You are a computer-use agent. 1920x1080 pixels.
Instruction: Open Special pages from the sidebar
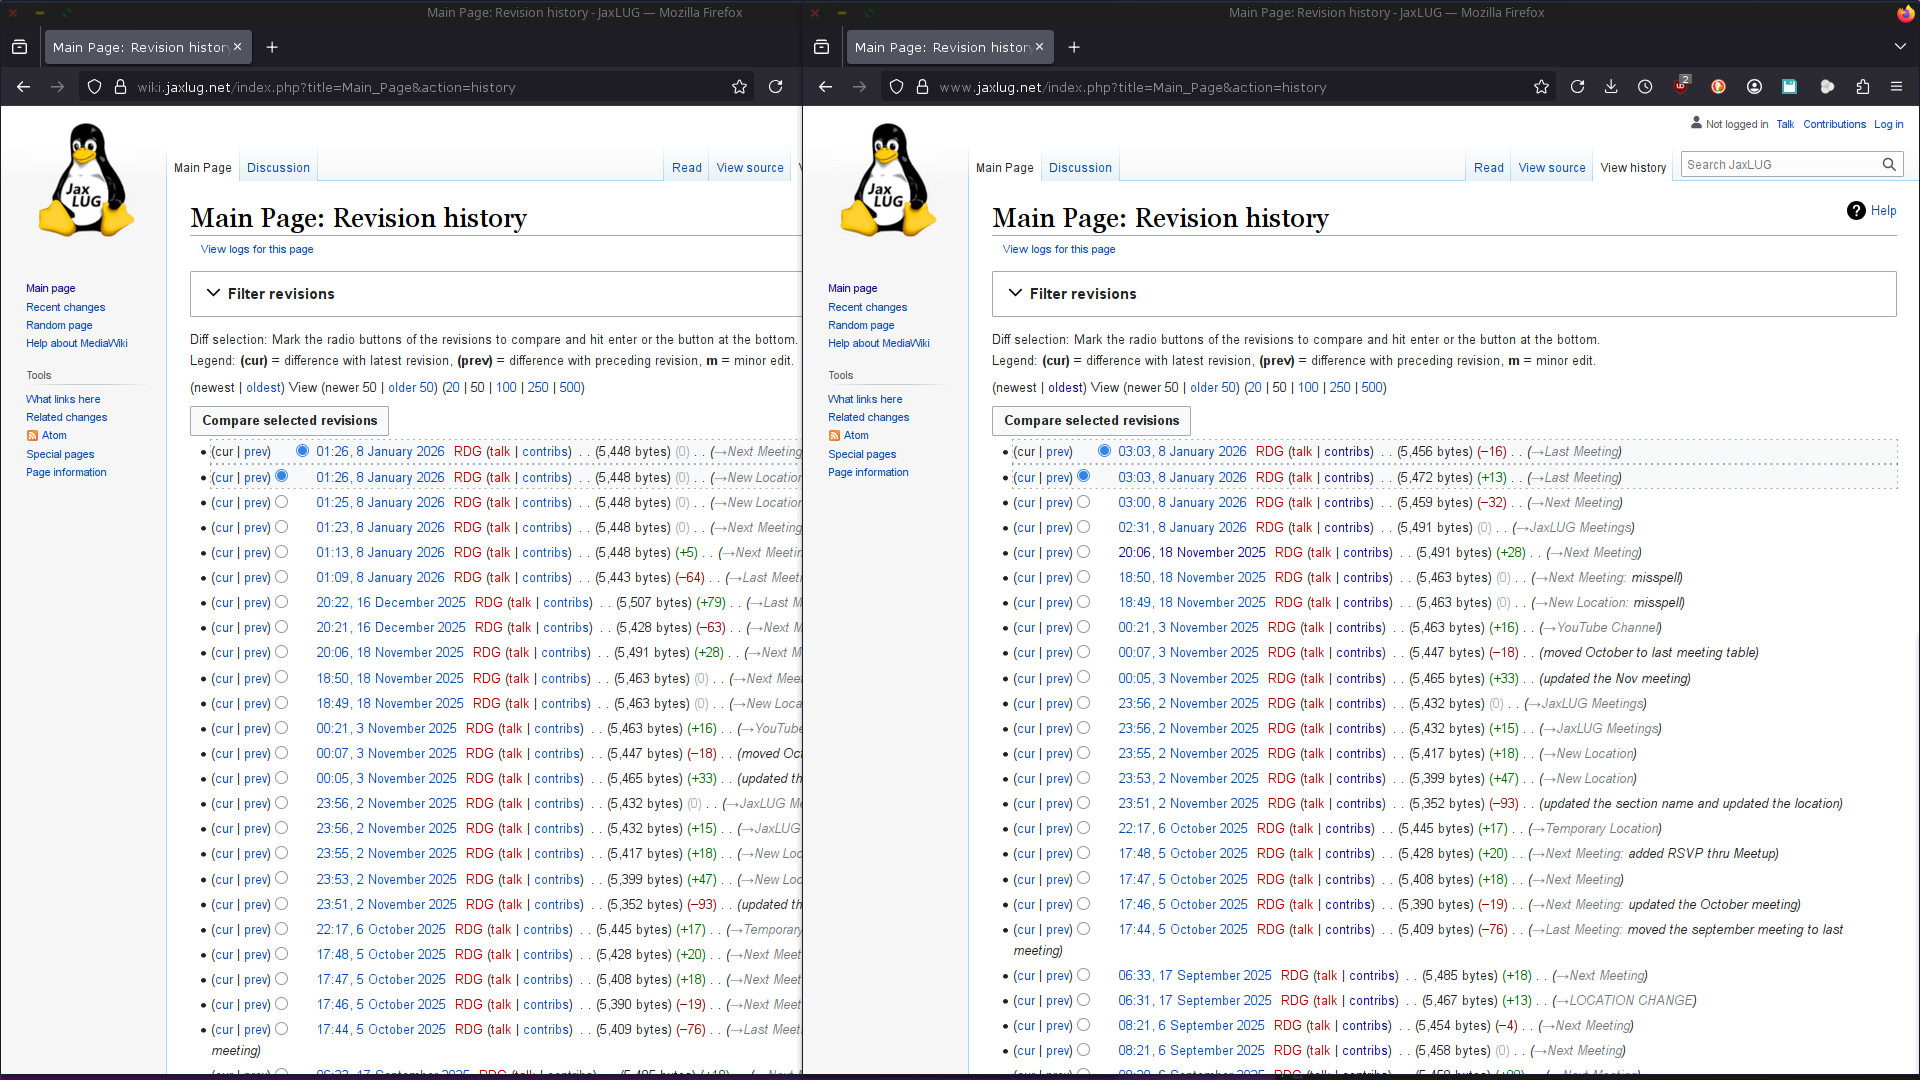click(861, 454)
